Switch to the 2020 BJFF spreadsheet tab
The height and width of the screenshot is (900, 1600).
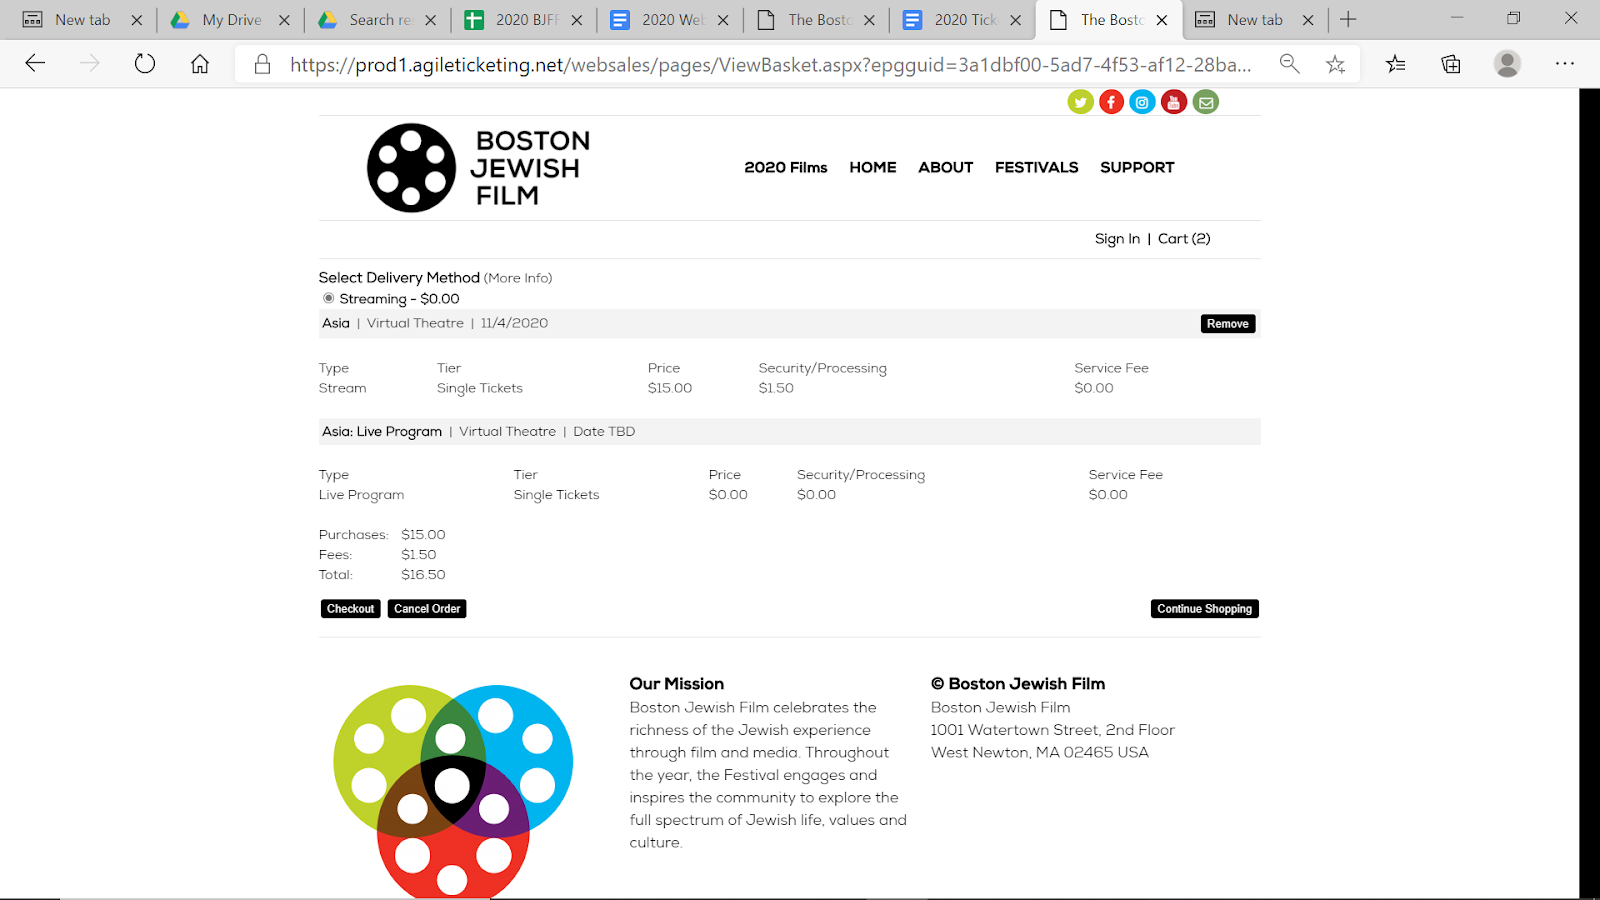click(522, 20)
